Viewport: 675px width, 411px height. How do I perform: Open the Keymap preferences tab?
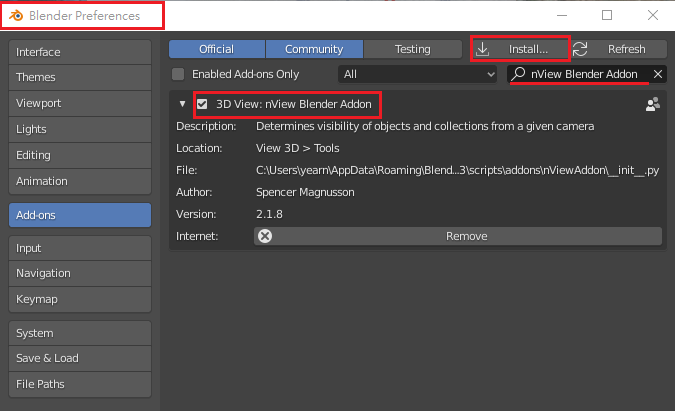80,299
